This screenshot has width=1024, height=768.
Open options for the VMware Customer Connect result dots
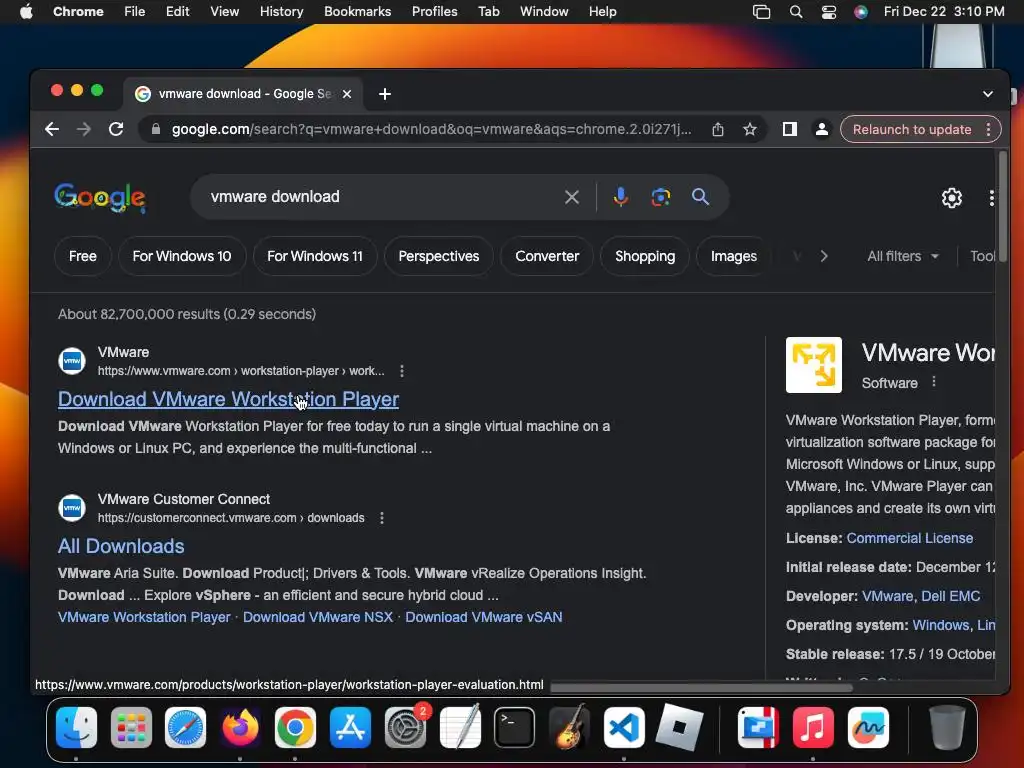[x=382, y=518]
